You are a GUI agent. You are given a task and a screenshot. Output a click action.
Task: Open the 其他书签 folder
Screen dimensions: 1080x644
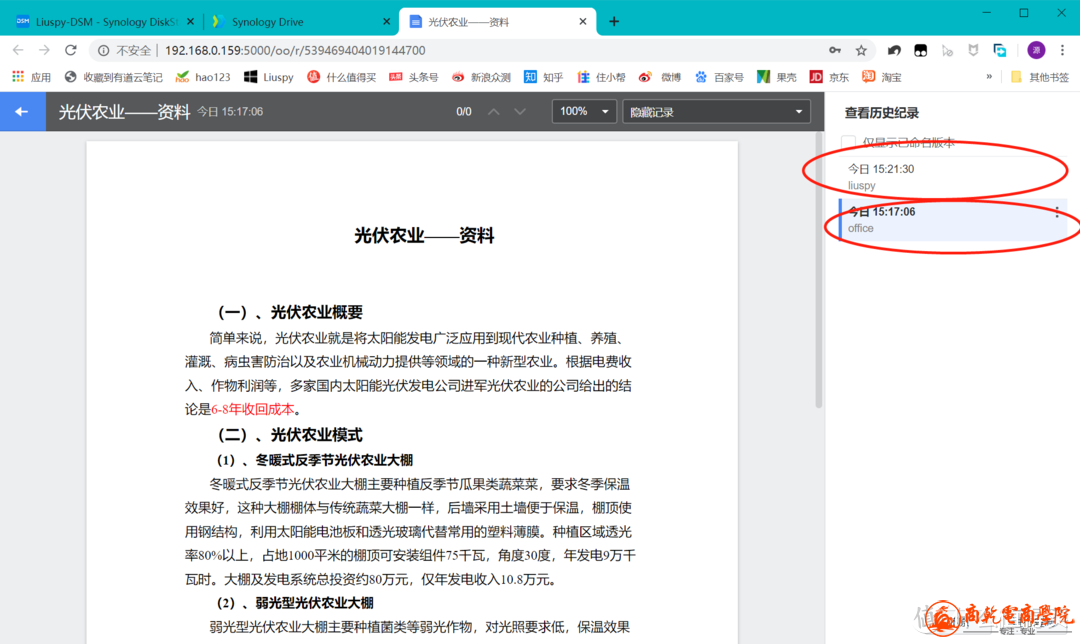point(1039,77)
